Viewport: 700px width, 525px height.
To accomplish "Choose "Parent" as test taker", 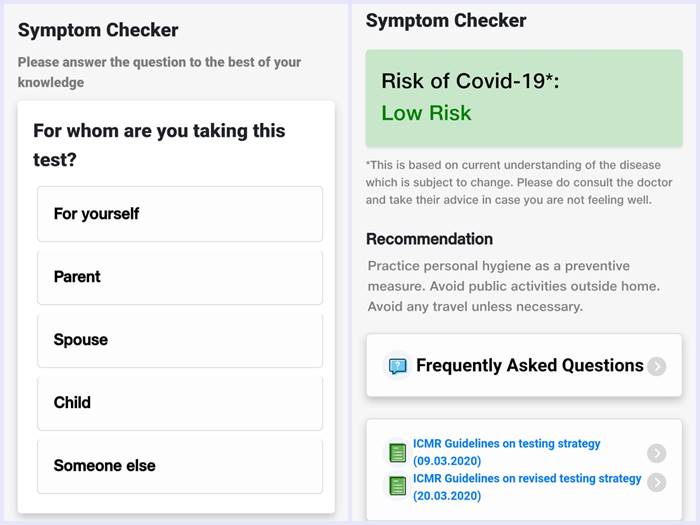I will click(180, 277).
